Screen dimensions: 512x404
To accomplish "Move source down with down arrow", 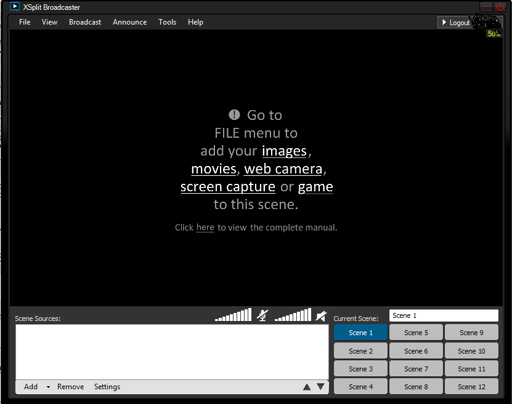I will tap(321, 387).
